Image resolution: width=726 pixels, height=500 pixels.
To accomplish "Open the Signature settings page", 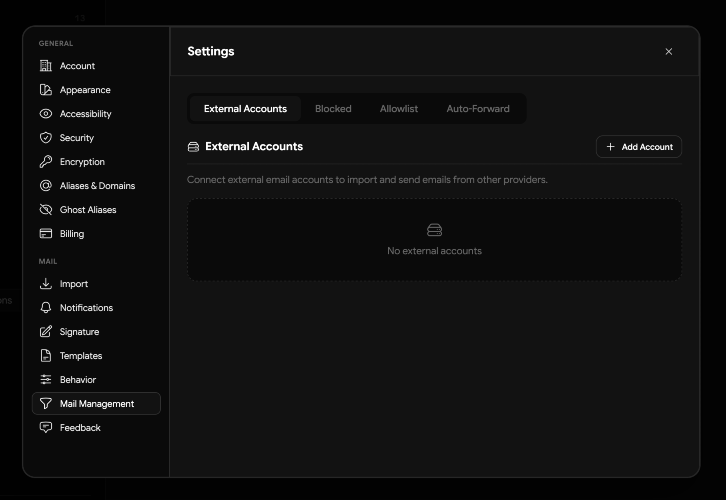I will tap(78, 332).
